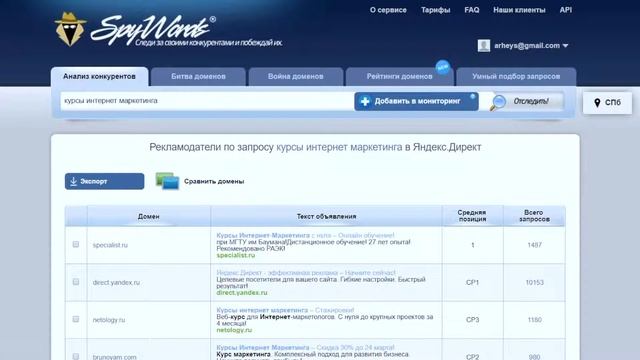Image resolution: width=640 pixels, height=360 pixels.
Task: Click the Сравнить домены link
Action: click(x=214, y=181)
